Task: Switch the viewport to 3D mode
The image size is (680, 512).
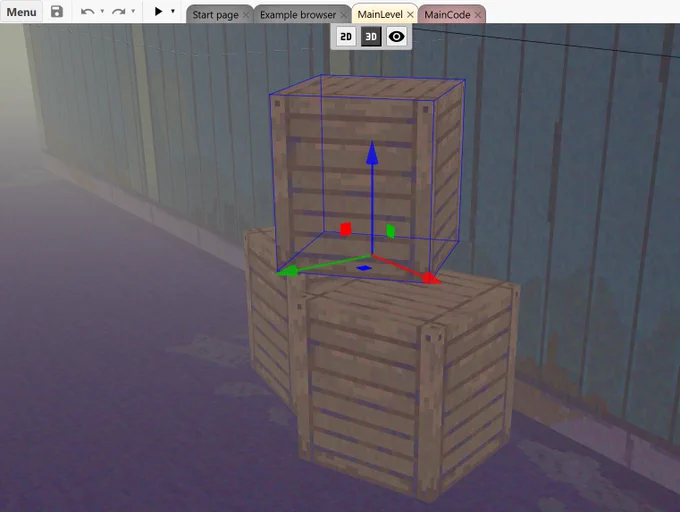Action: (x=371, y=37)
